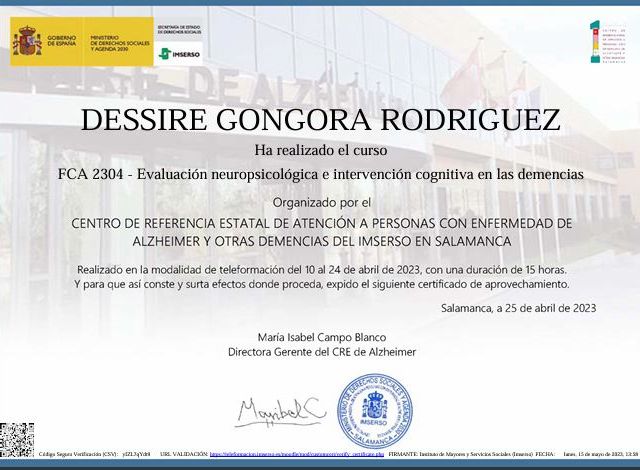
Task: Open the teleformacion.imserso.es validation URL link
Action: click(x=297, y=454)
